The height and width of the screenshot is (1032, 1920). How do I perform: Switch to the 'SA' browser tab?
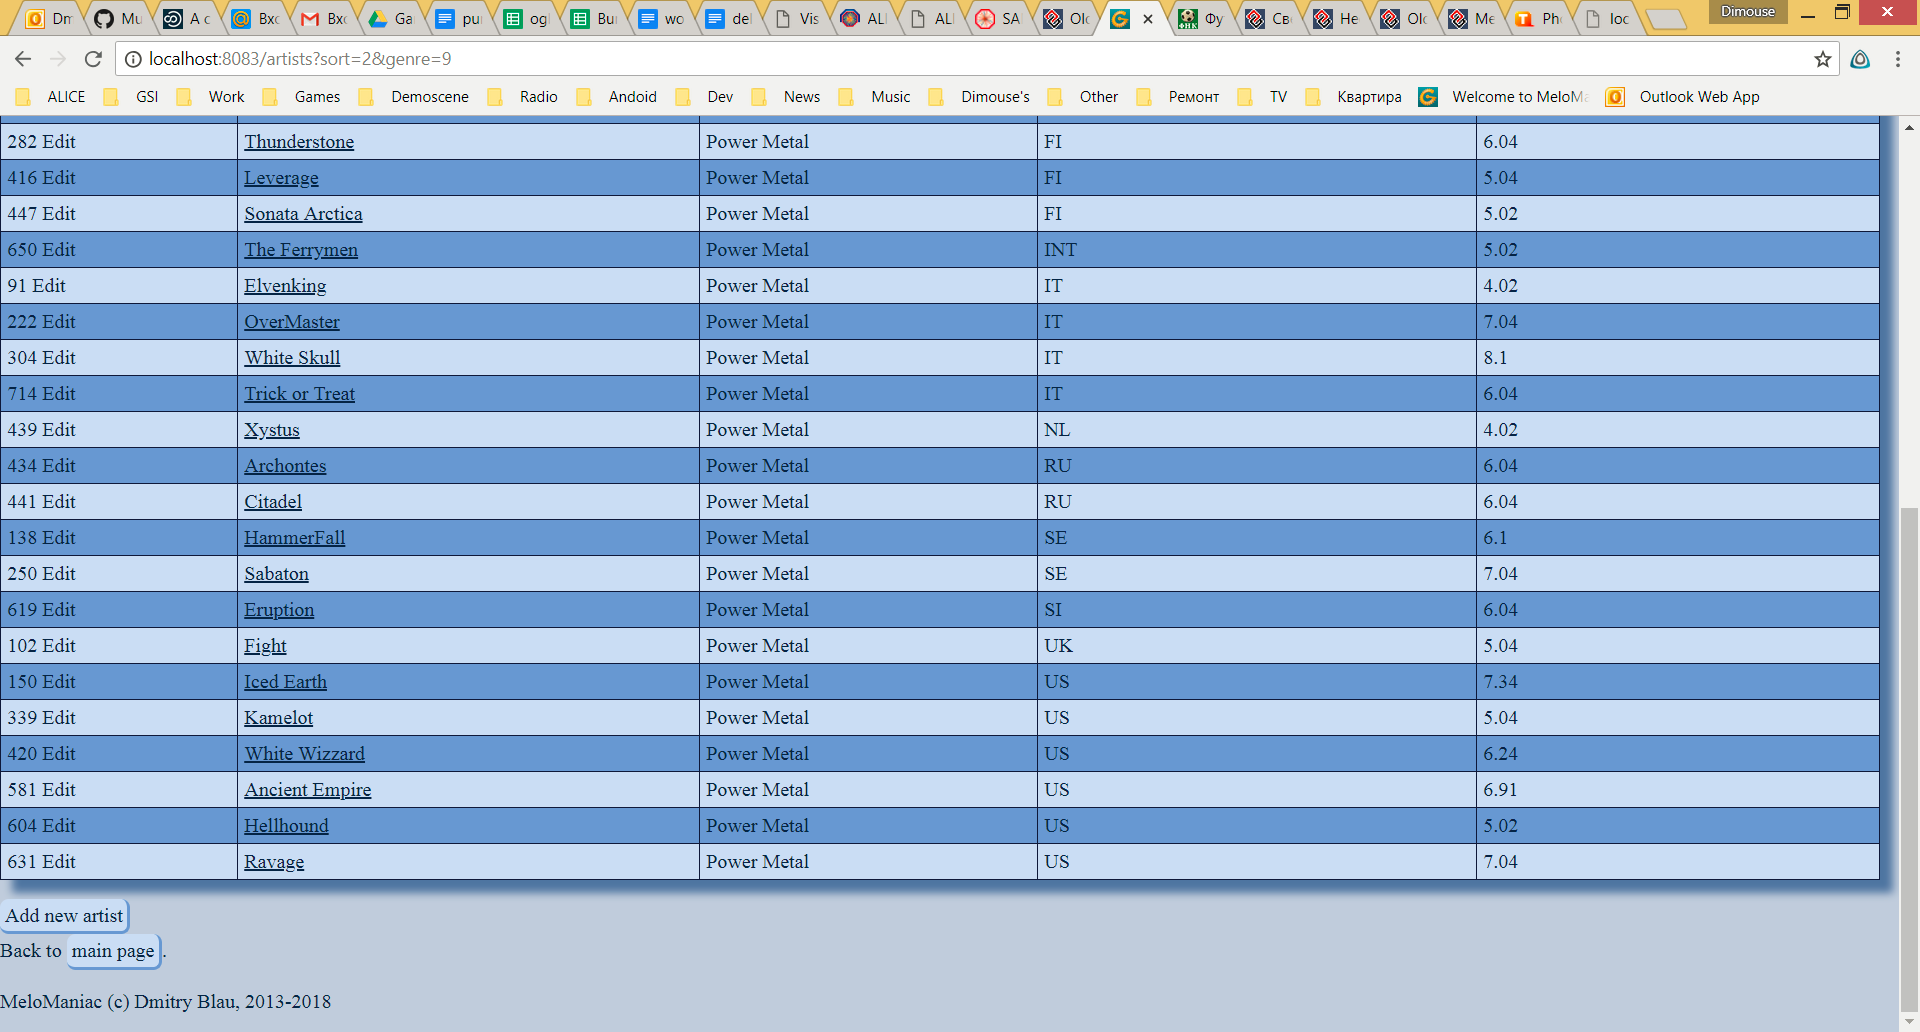(999, 18)
